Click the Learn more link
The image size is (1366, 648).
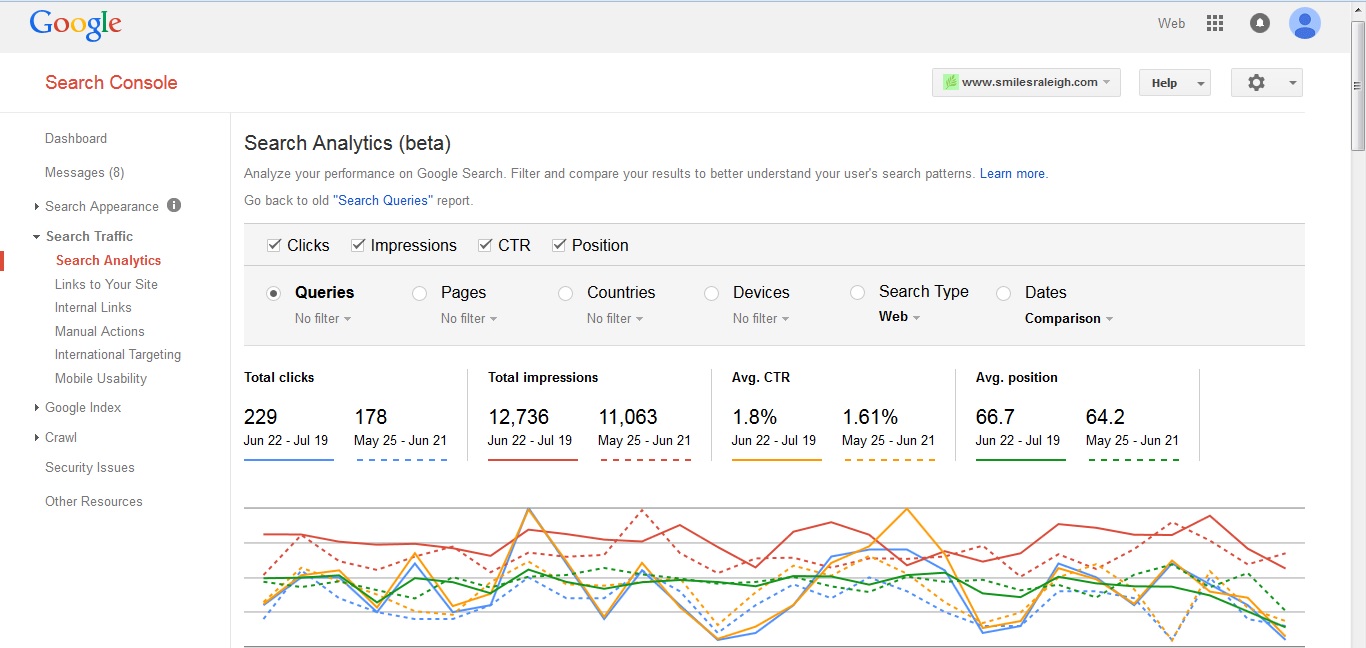pyautogui.click(x=1012, y=173)
